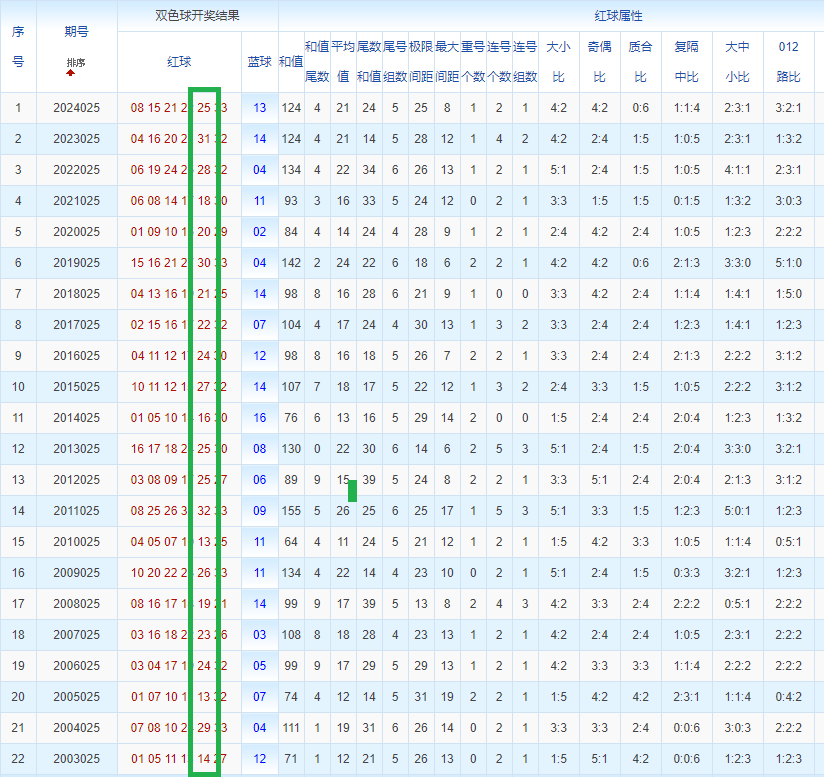Click the 质合比 column header

[x=640, y=62]
